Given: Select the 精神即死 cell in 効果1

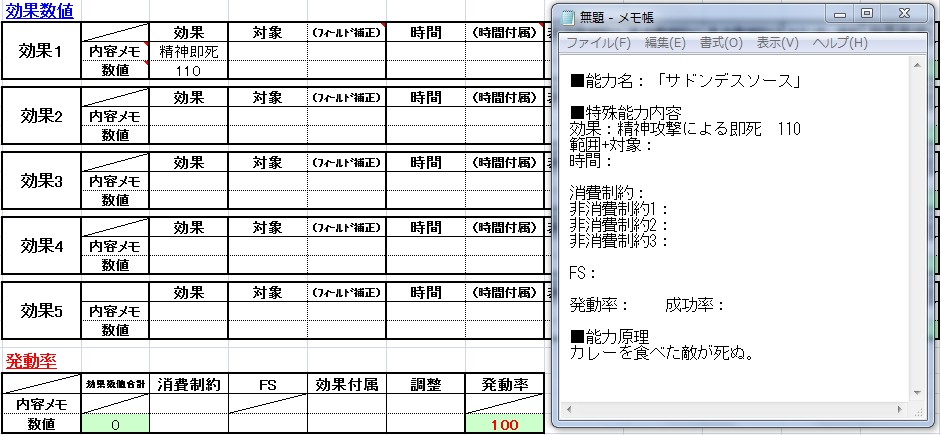Looking at the screenshot, I should (x=188, y=51).
